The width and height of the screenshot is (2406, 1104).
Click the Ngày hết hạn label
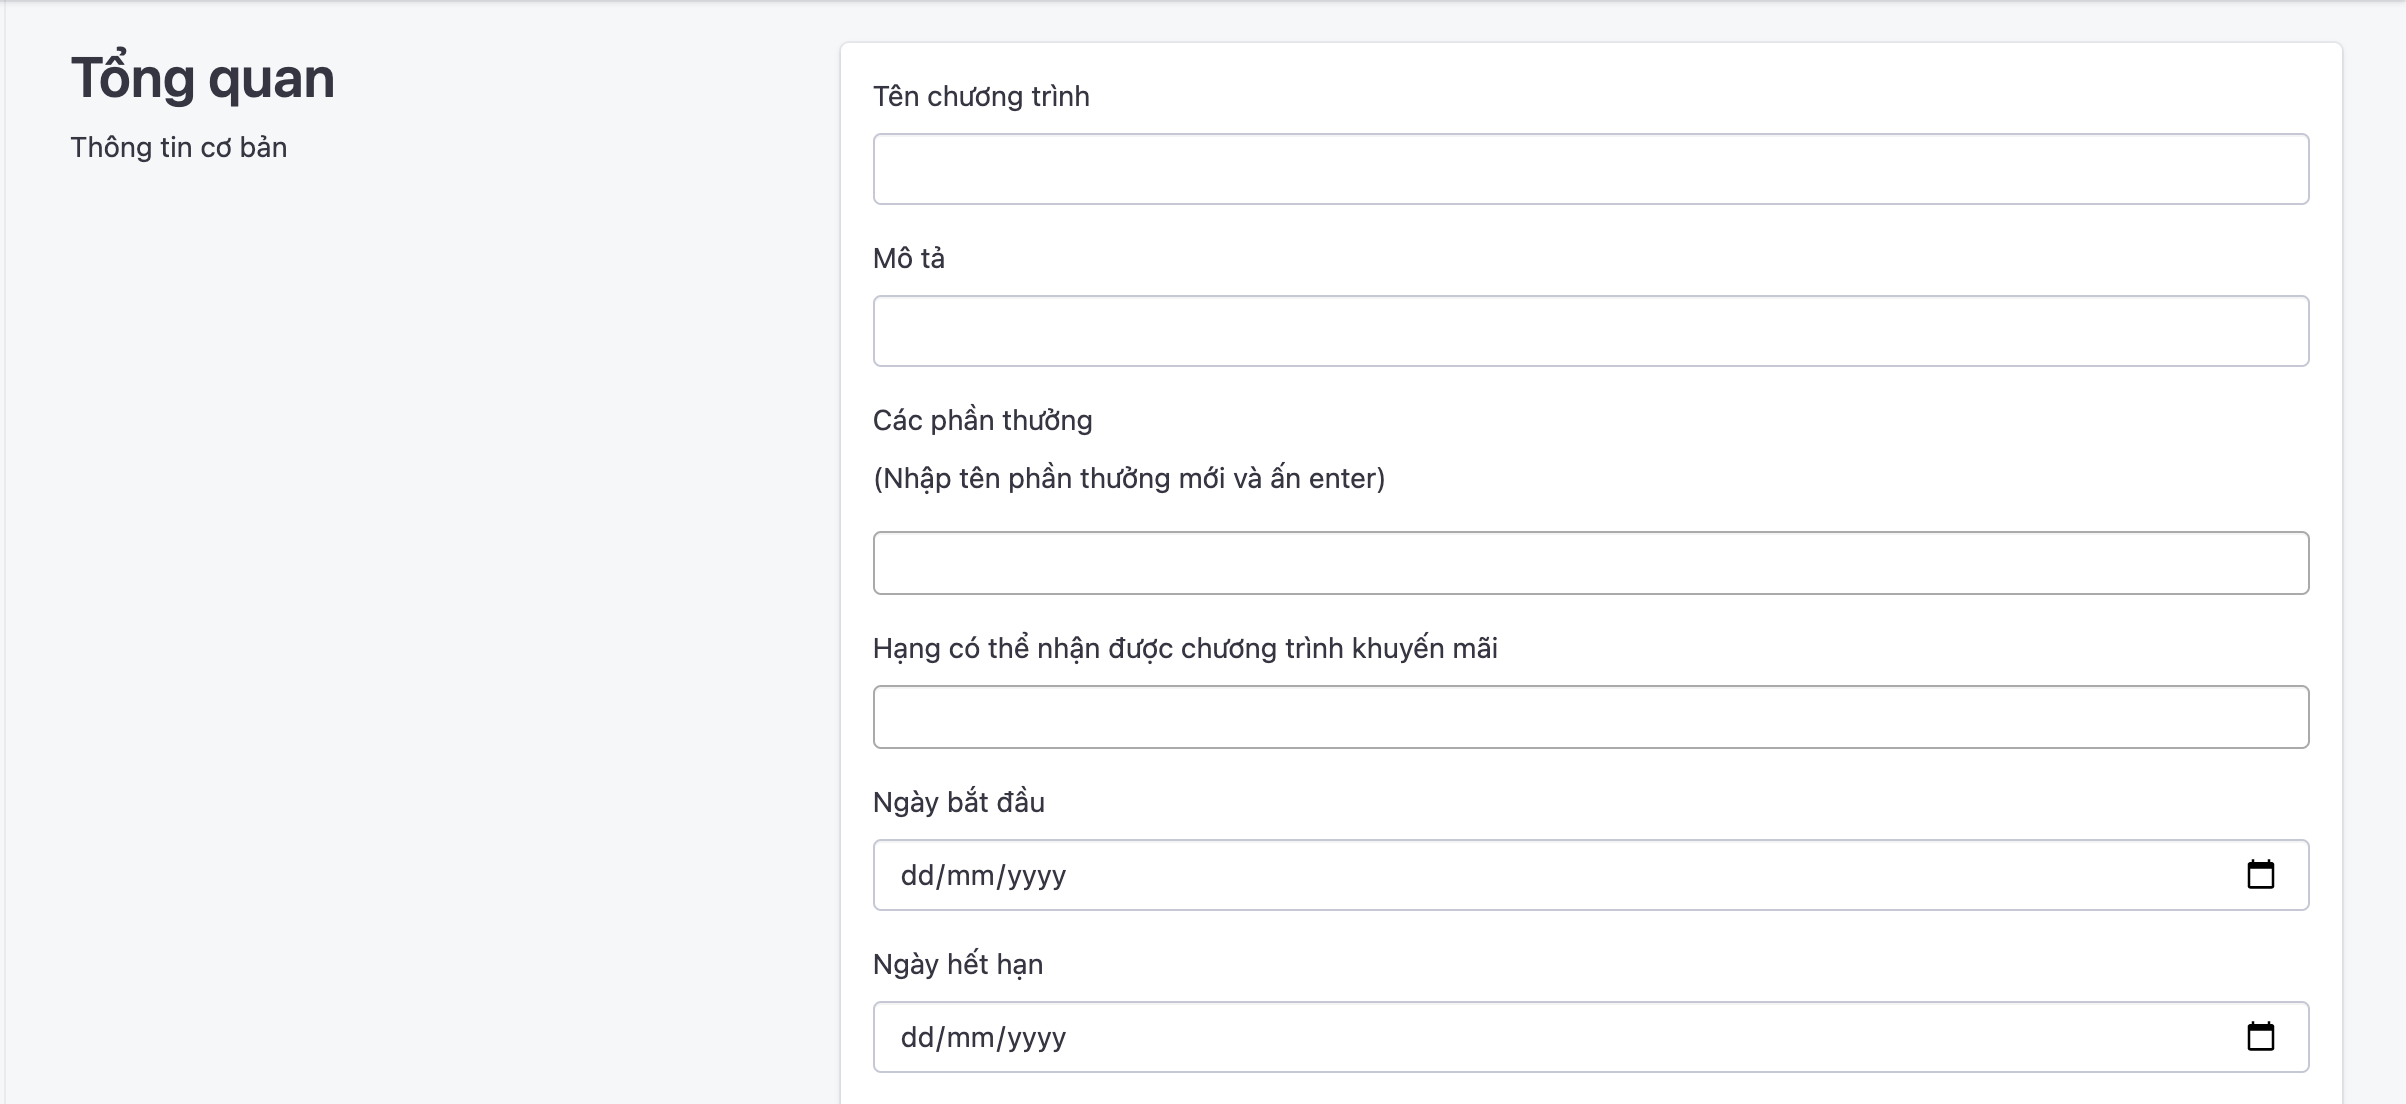[957, 964]
